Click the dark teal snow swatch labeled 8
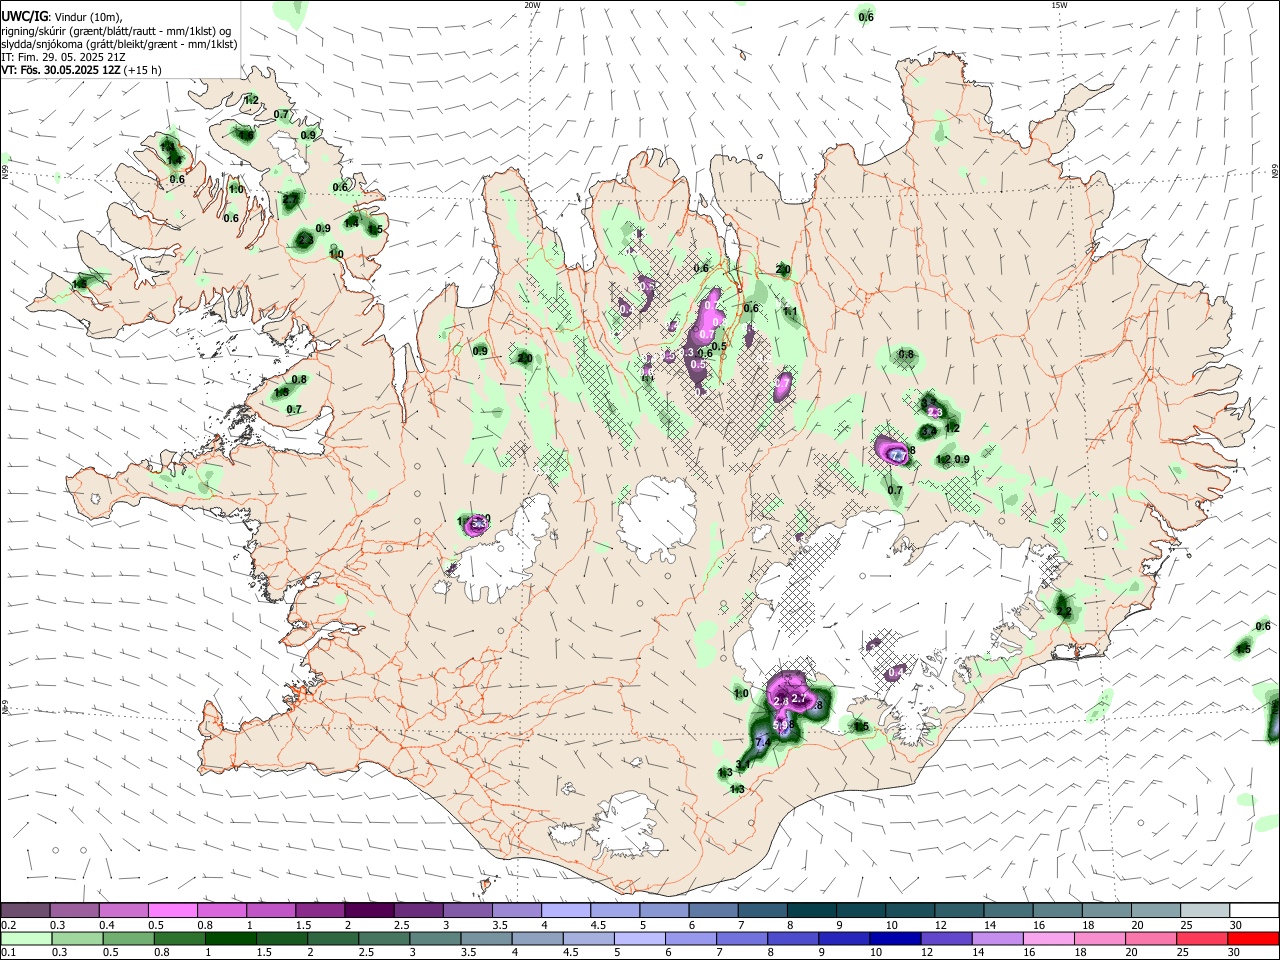 coord(811,911)
